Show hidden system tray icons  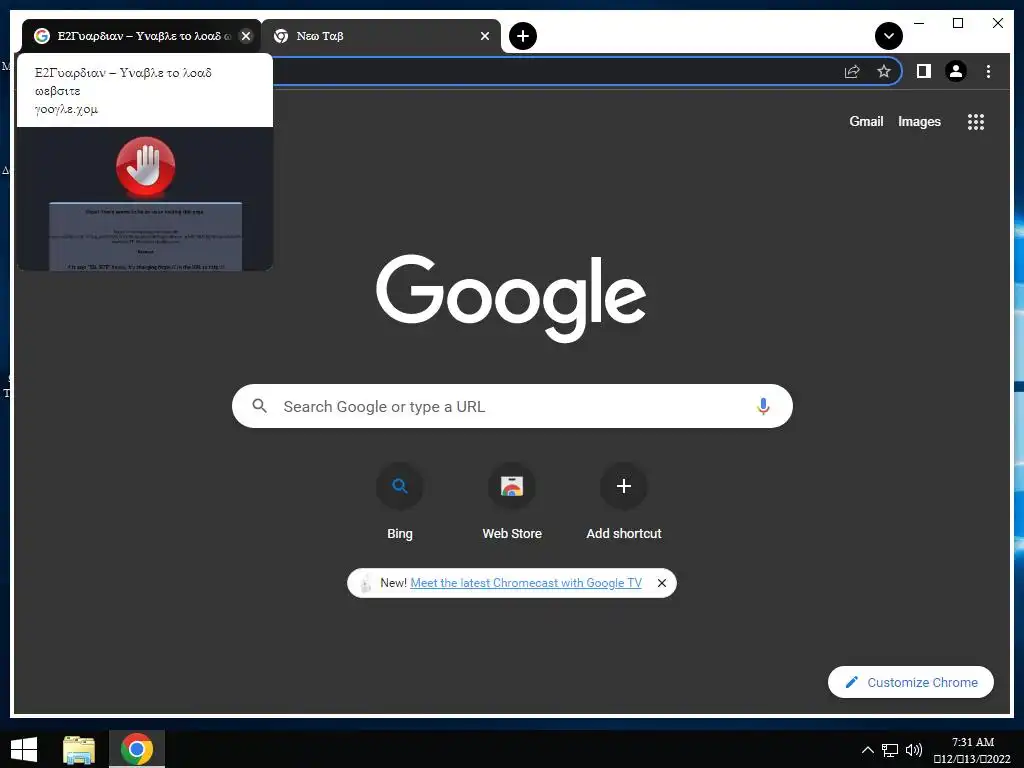click(867, 750)
